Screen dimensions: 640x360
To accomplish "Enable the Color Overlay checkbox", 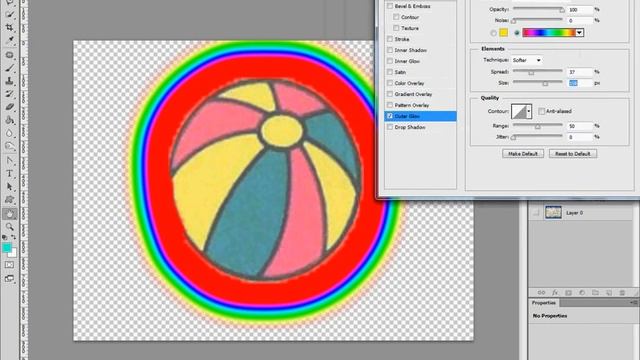I will 390,83.
